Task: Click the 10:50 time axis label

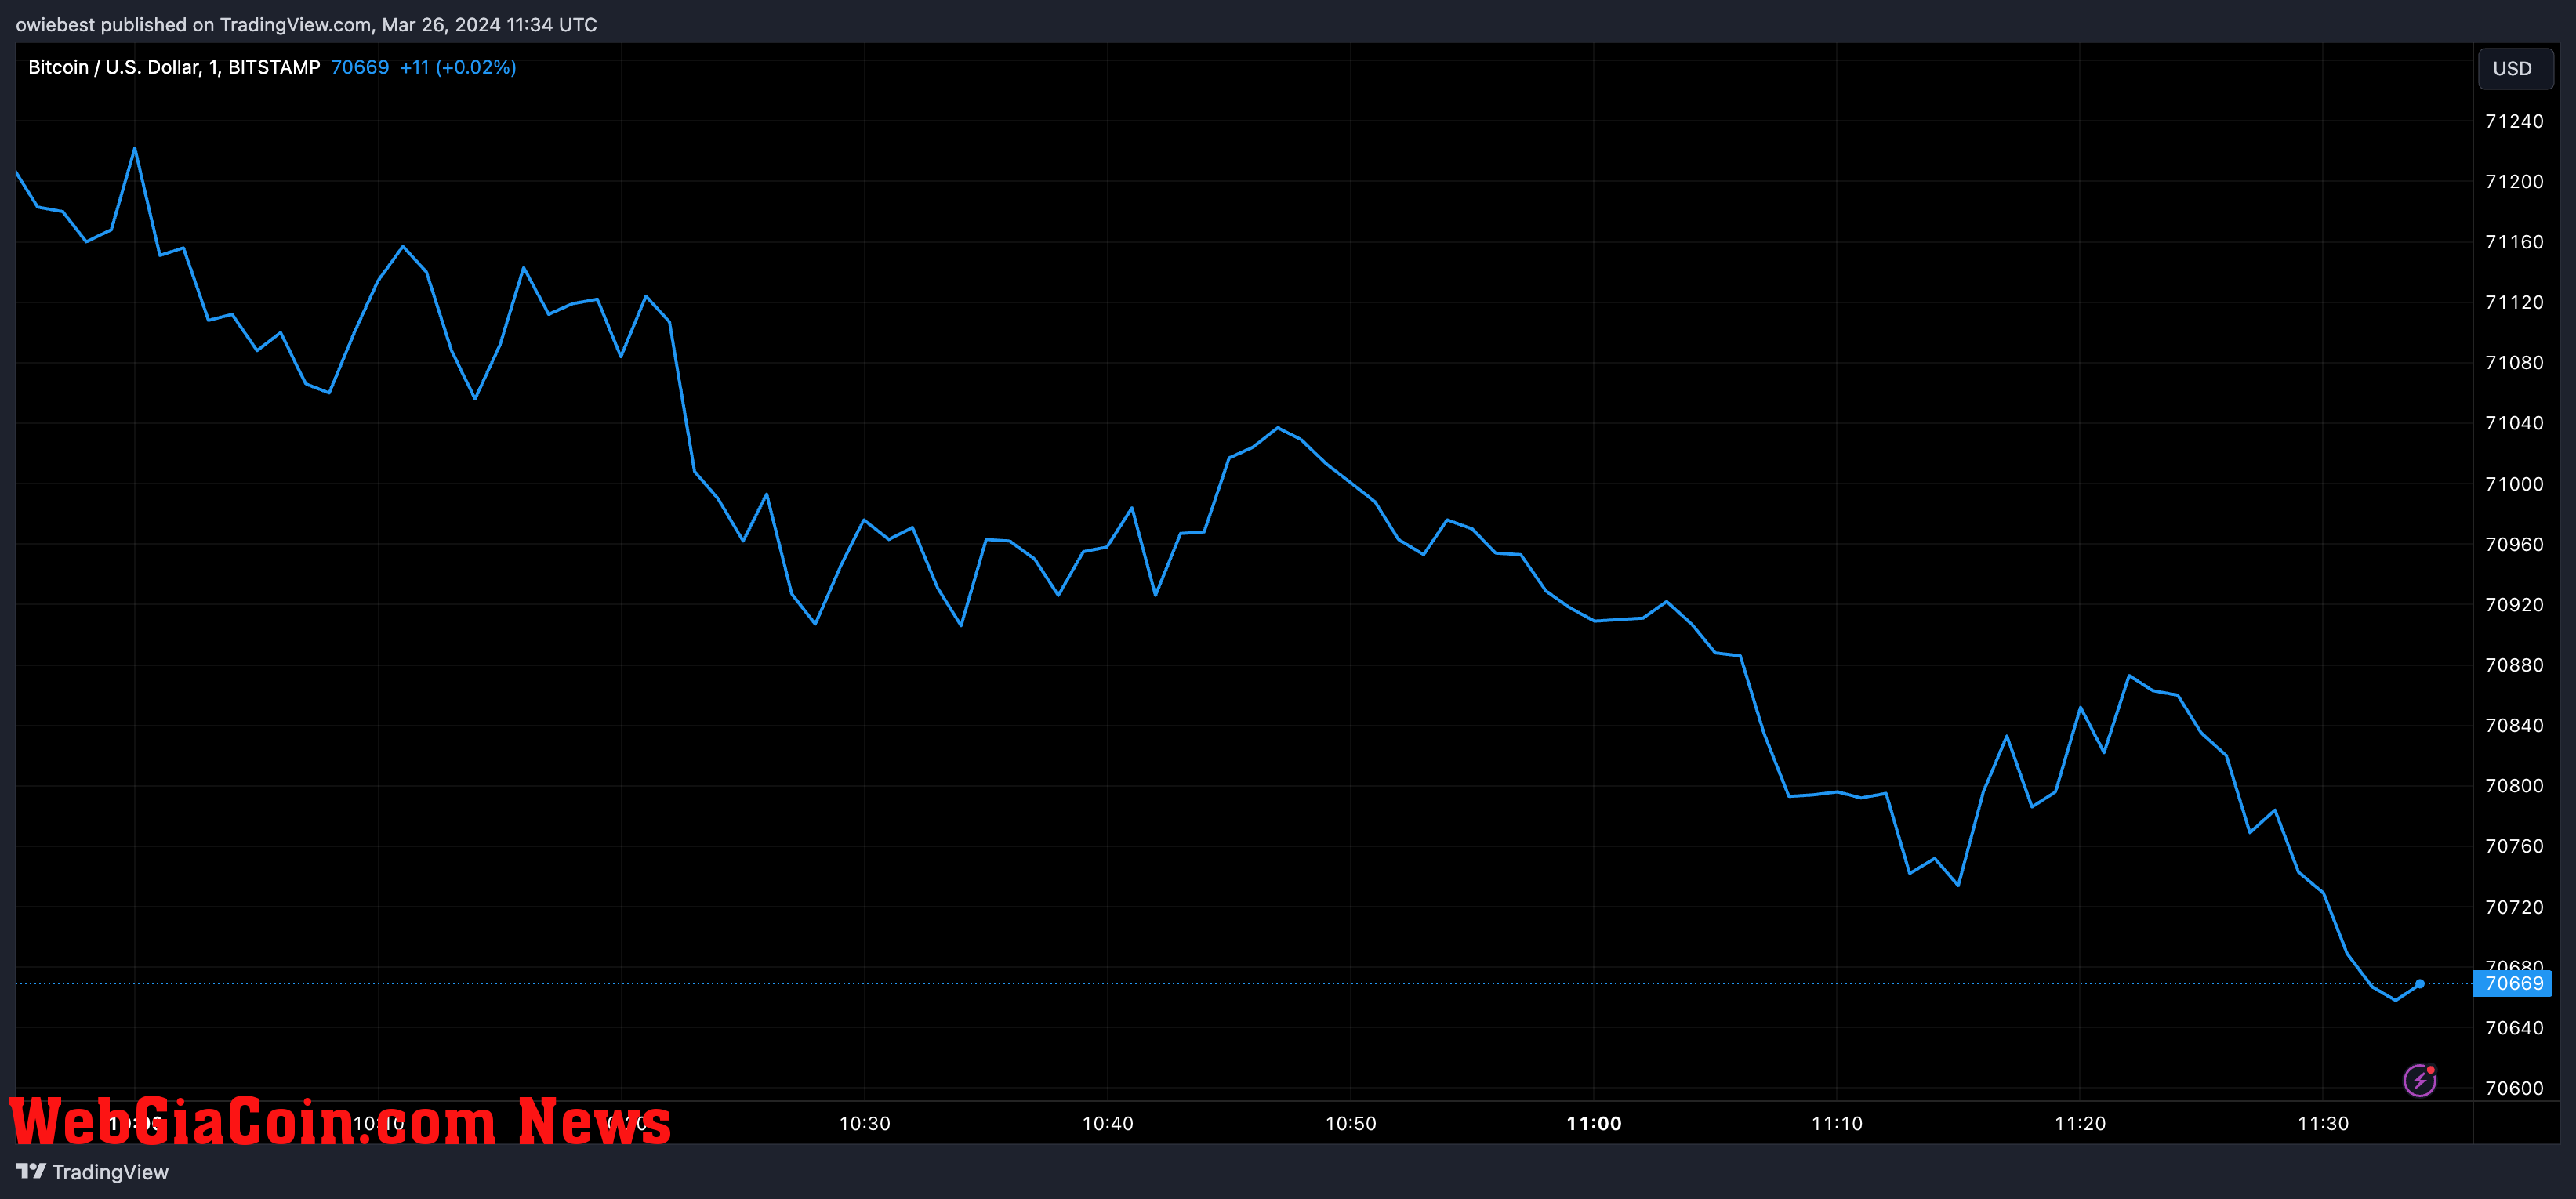Action: tap(1350, 1123)
